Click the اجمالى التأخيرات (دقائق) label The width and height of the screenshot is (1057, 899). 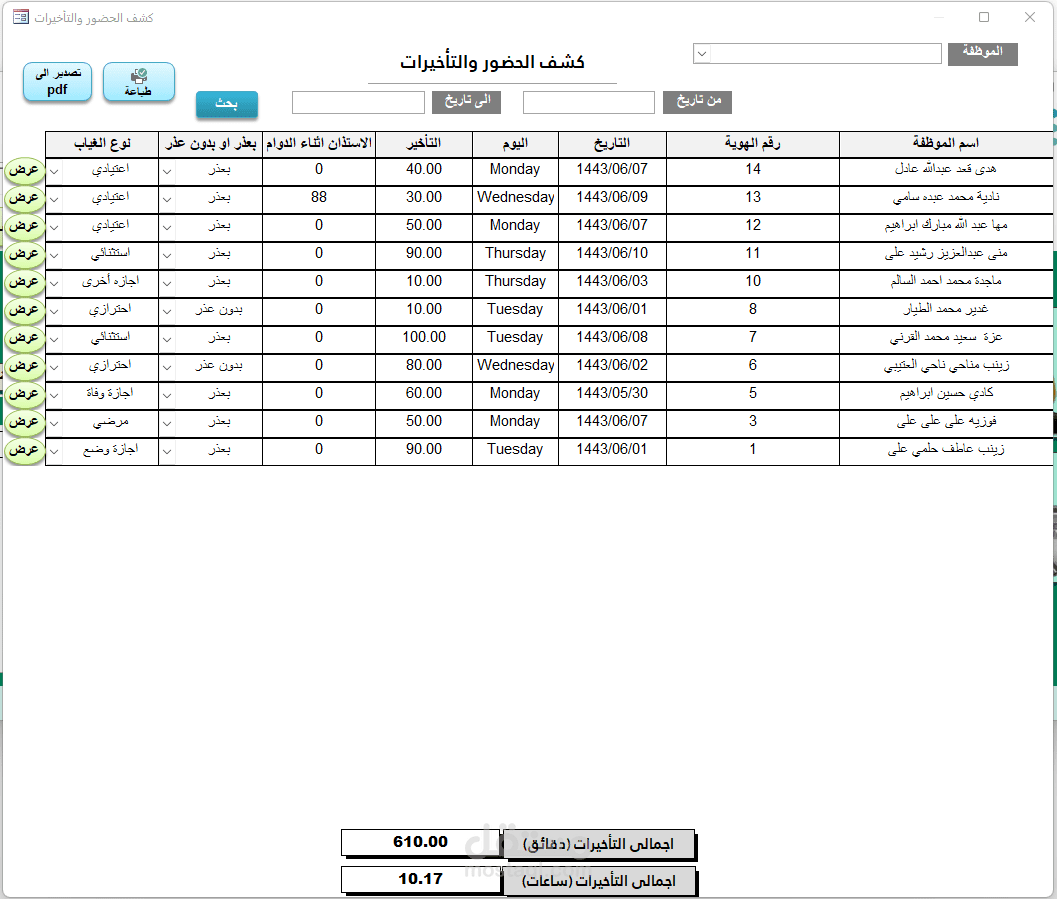click(x=599, y=845)
